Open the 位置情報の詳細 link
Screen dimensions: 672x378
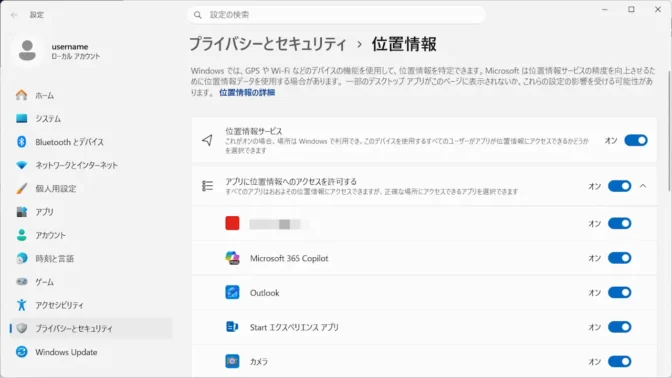pyautogui.click(x=247, y=93)
